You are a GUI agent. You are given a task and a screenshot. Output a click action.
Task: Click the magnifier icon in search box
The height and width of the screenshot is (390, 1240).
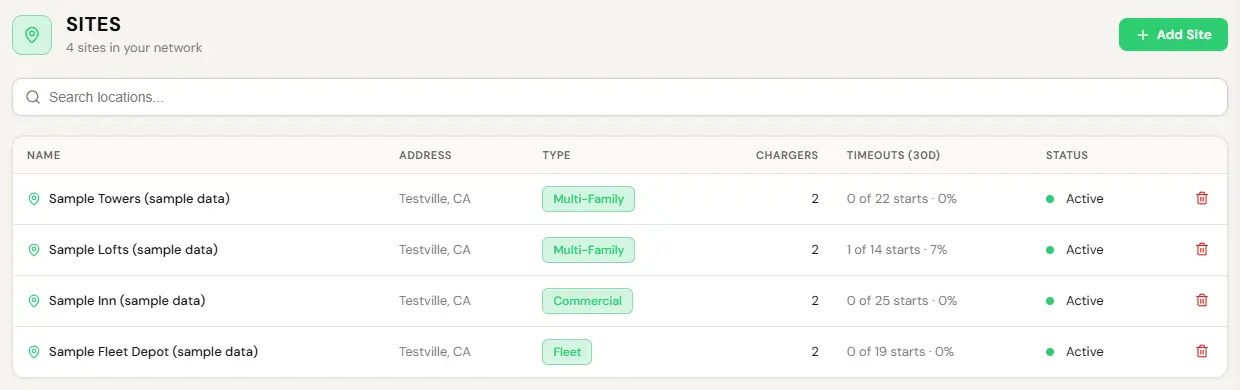click(x=33, y=97)
